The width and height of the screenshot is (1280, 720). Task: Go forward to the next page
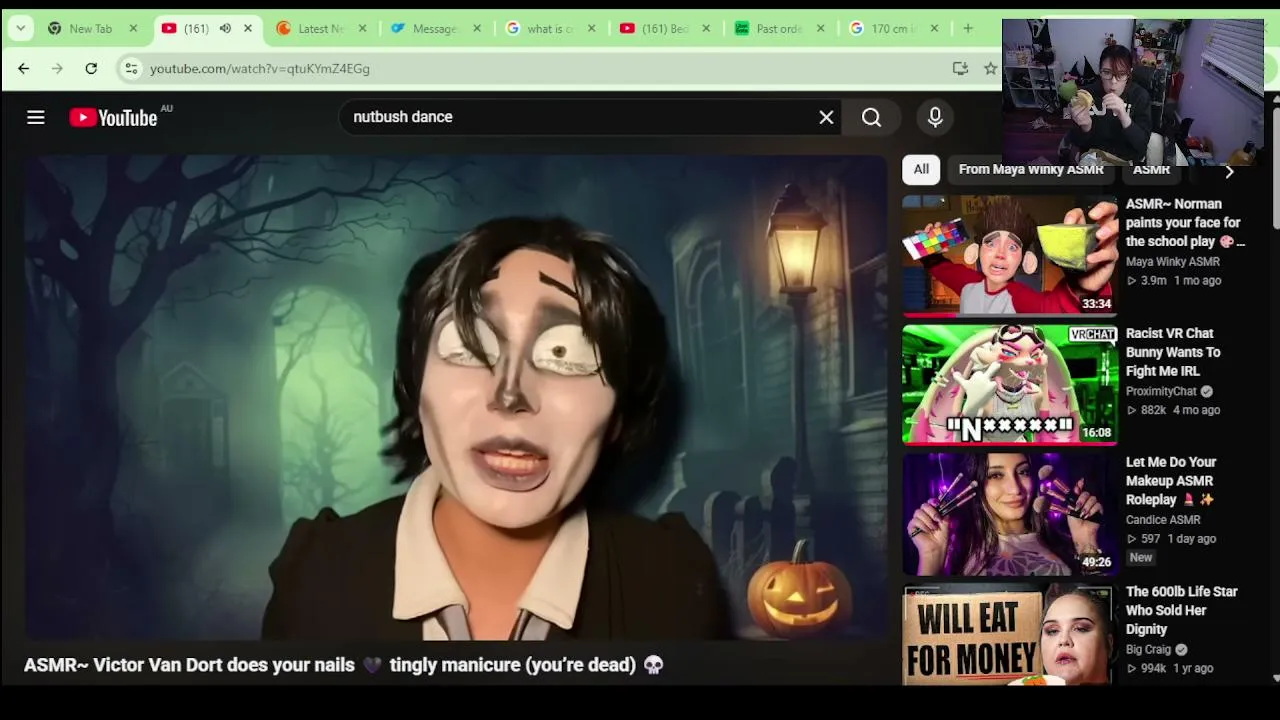57,68
